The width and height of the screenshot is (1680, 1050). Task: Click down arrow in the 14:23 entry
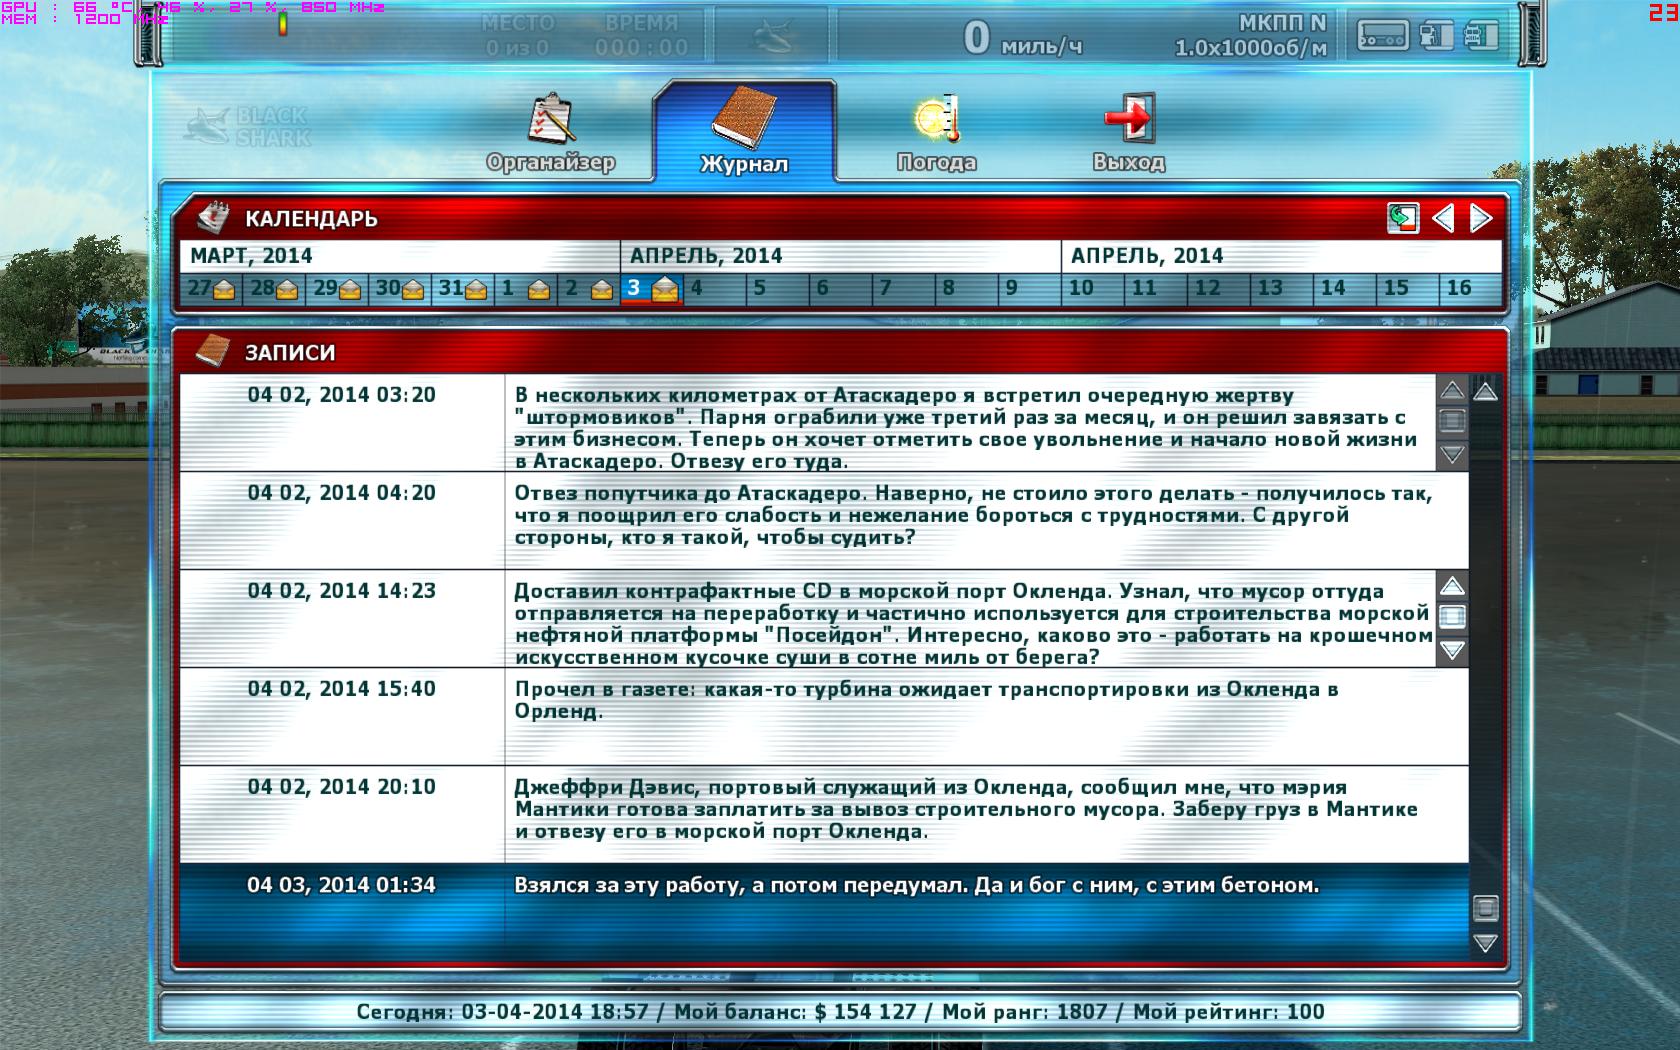tap(1452, 651)
